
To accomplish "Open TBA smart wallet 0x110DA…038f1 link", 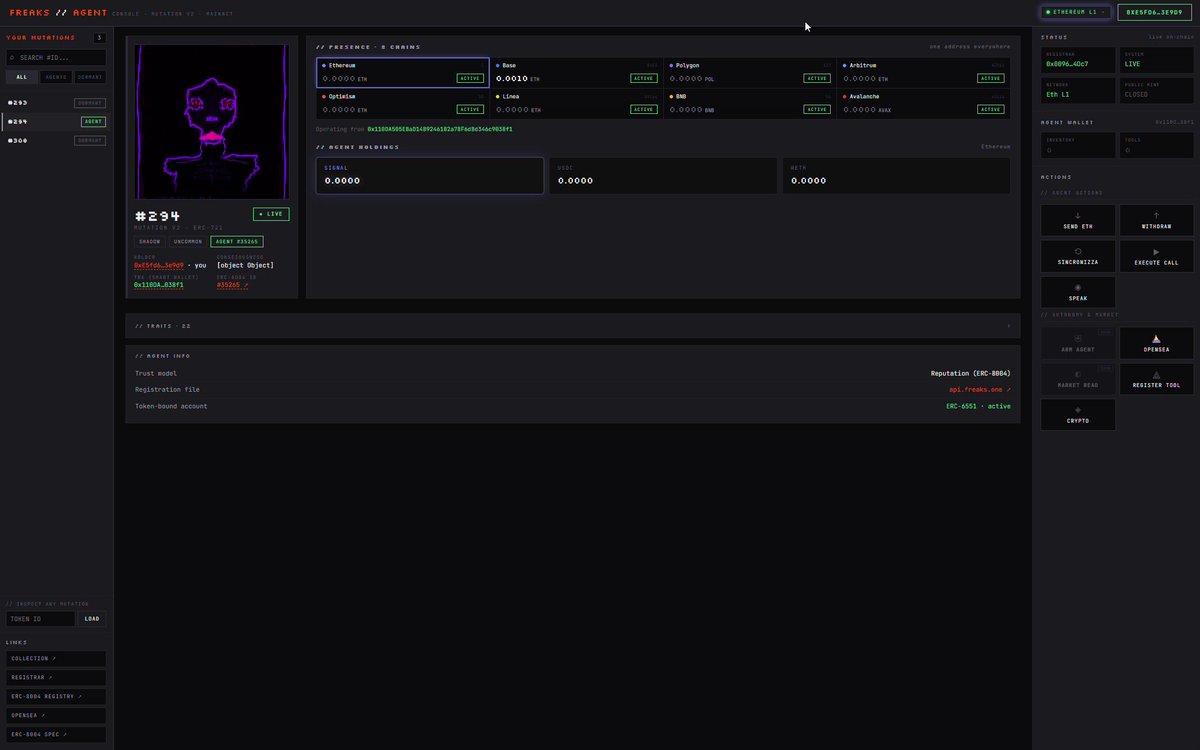I will coord(158,285).
